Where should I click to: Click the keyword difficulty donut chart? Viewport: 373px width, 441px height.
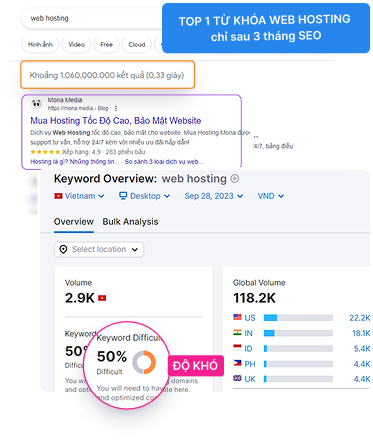[x=144, y=362]
